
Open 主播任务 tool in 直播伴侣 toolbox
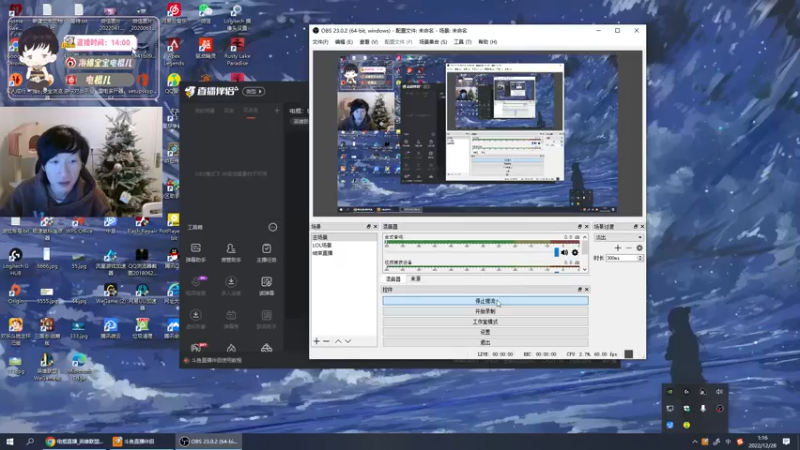pyautogui.click(x=266, y=253)
